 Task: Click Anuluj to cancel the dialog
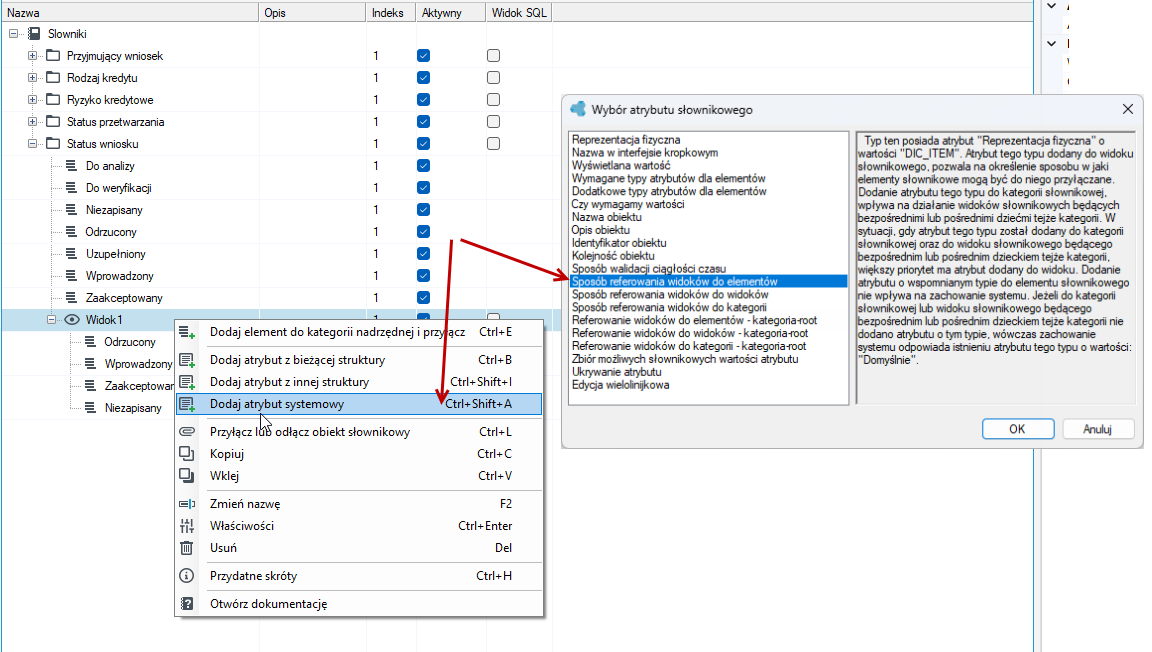(x=1098, y=429)
